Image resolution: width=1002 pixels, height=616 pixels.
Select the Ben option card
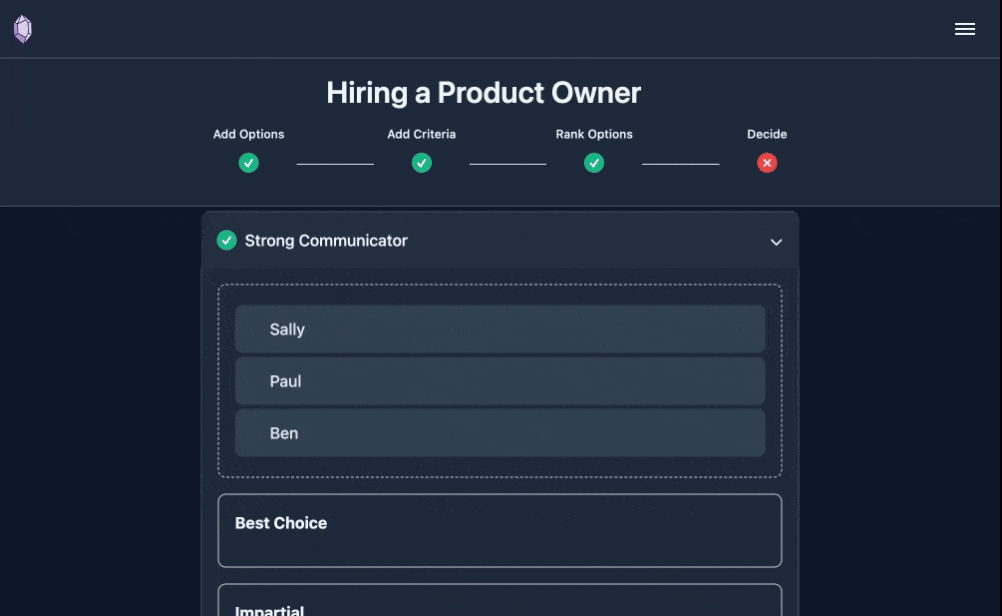pyautogui.click(x=500, y=433)
